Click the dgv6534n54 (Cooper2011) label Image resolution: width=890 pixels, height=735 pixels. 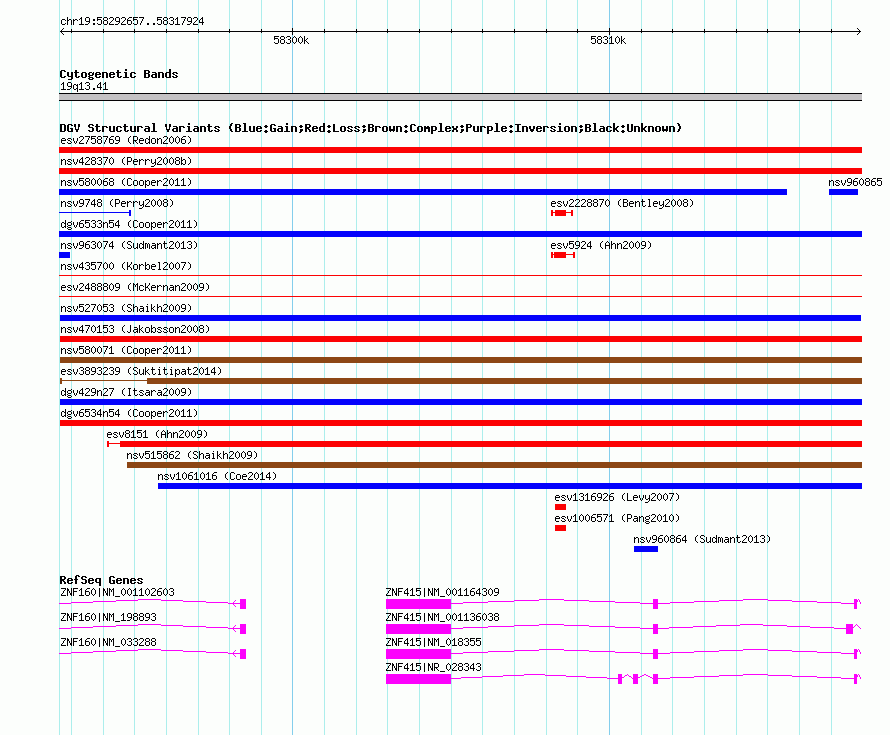click(x=129, y=413)
